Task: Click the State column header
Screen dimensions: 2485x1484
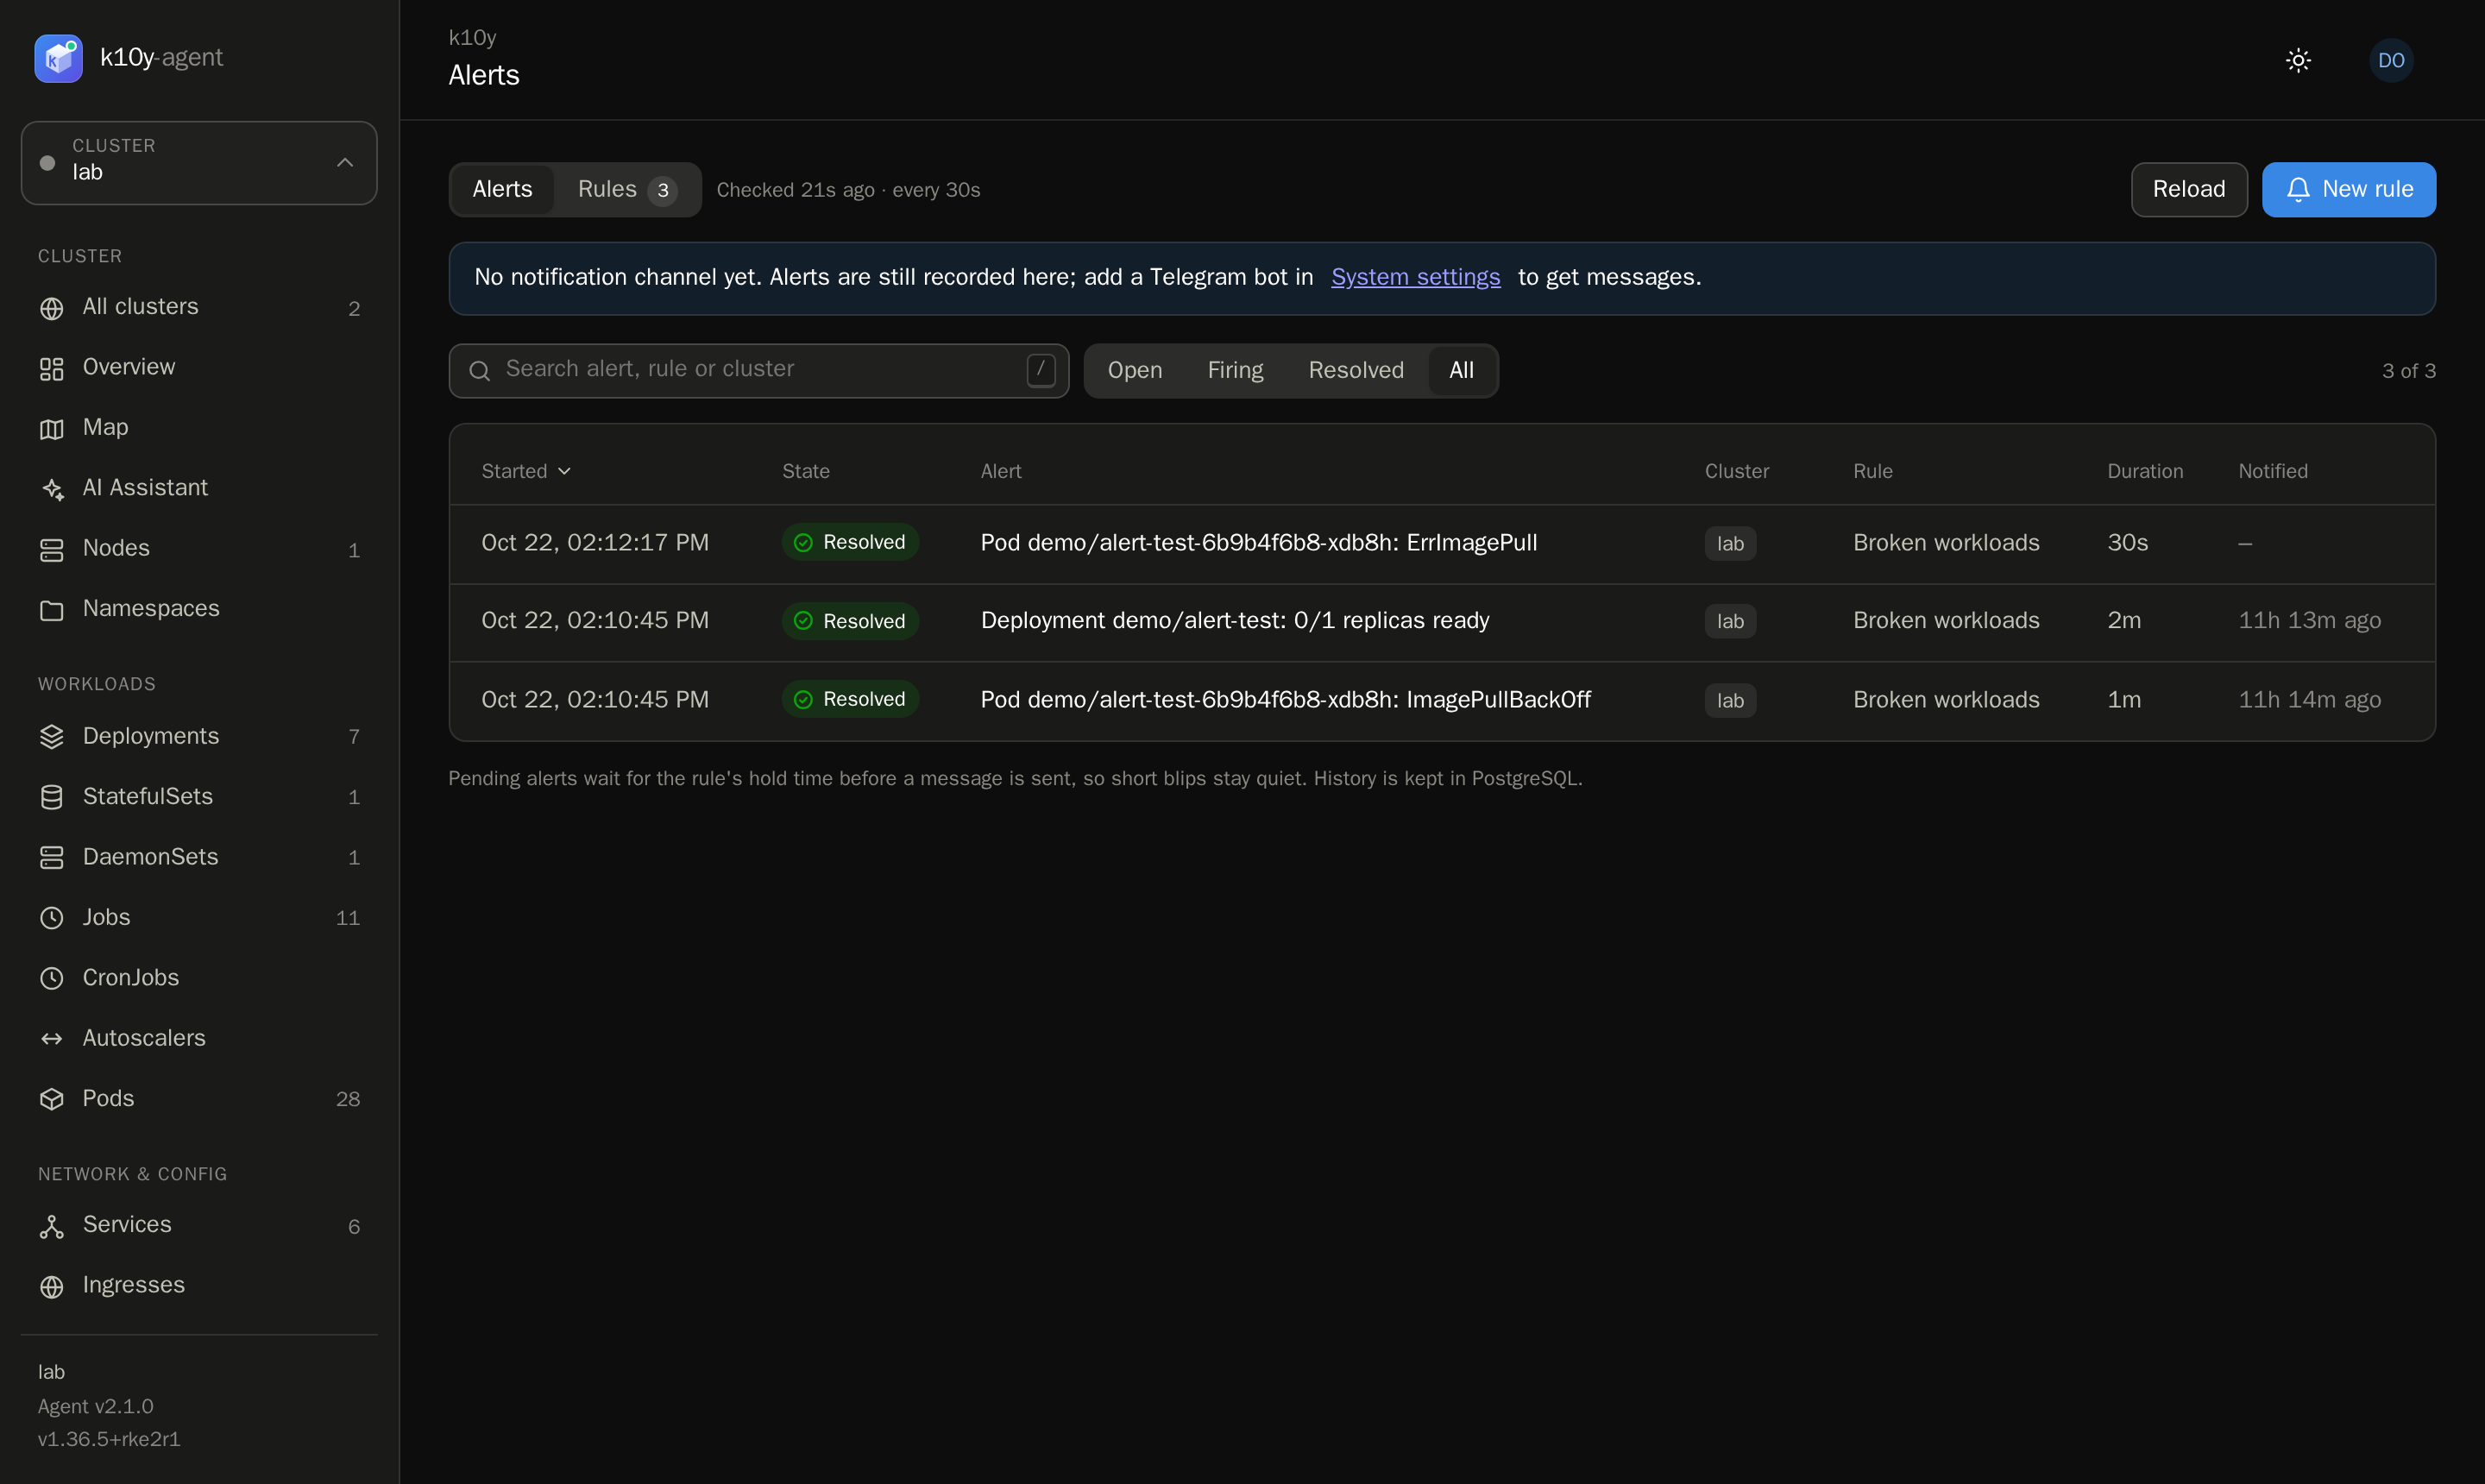Action: [x=806, y=471]
